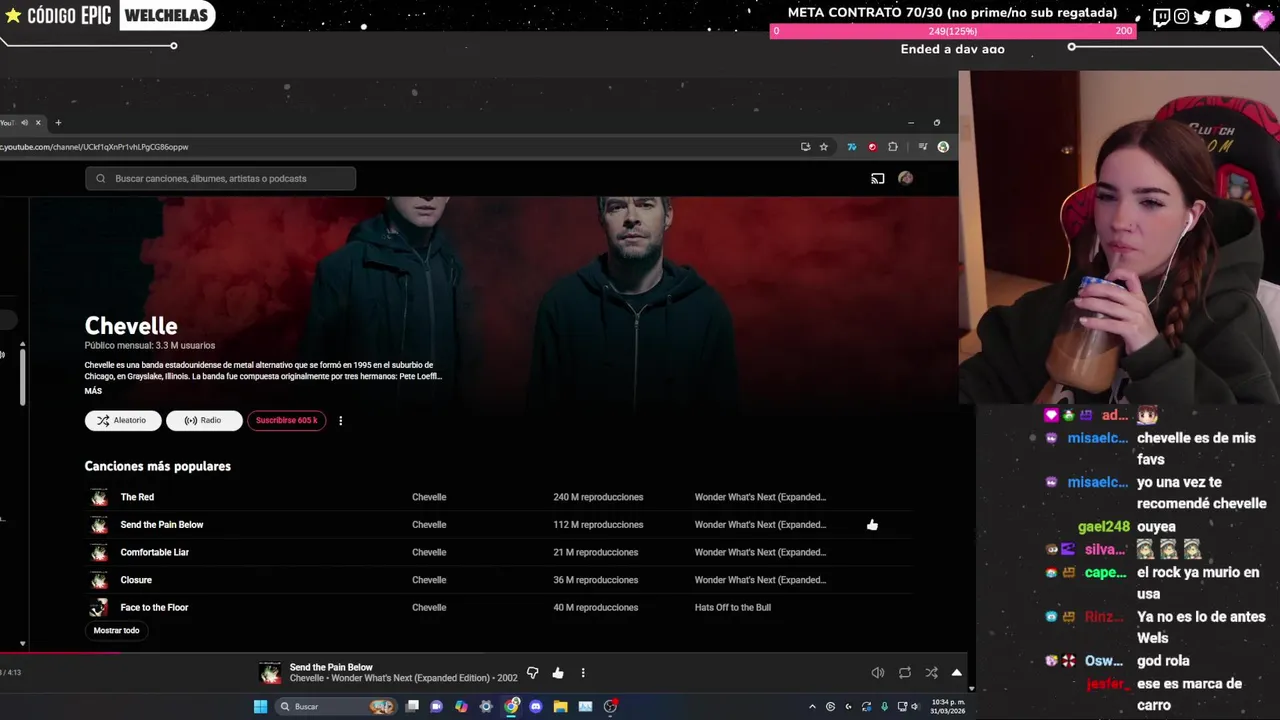Click the Comfortable Liar row artist Chevelle
Viewport: 1280px width, 720px height.
click(429, 552)
